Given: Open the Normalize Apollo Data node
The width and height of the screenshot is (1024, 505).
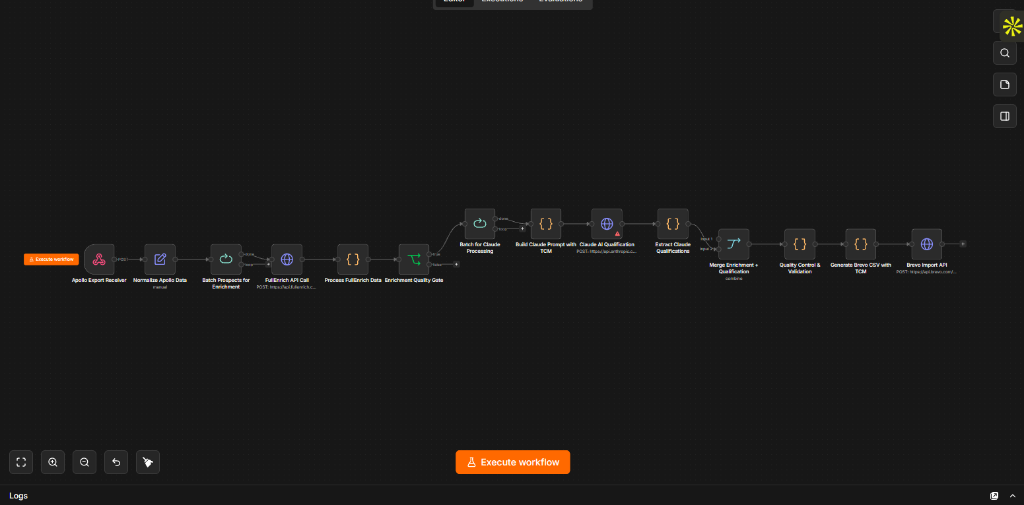Looking at the screenshot, I should coord(160,259).
